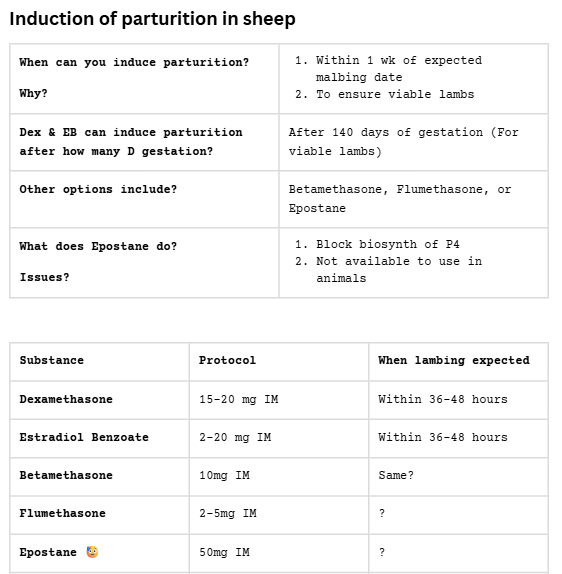Select the 'When can you induce parturition?' cell
Viewport: 562px width, 574px height.
pyautogui.click(x=144, y=78)
